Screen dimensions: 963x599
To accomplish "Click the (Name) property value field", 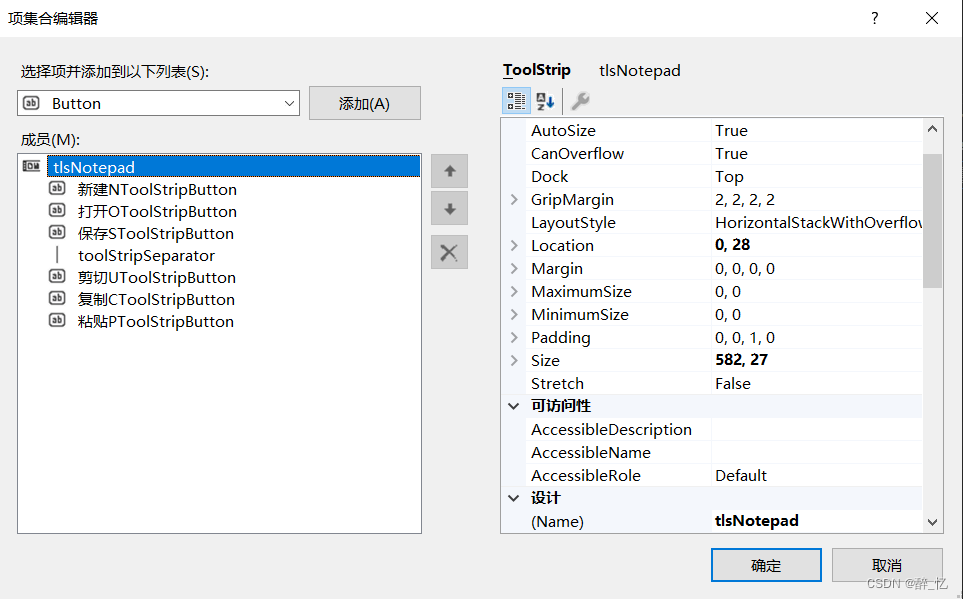I will (x=815, y=521).
